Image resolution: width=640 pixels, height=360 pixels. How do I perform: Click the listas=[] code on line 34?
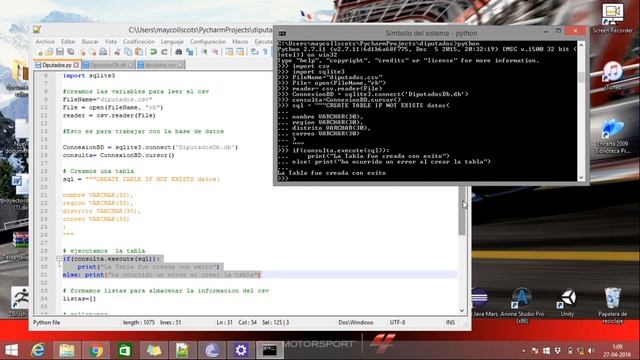coord(80,299)
